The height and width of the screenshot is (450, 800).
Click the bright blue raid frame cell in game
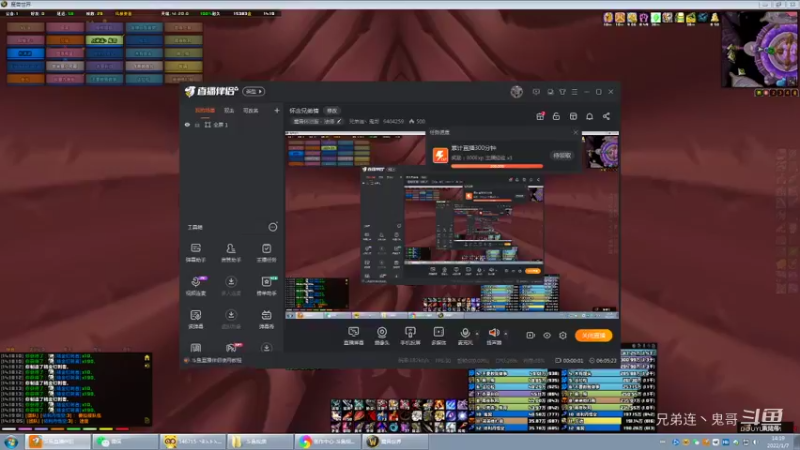tap(25, 53)
